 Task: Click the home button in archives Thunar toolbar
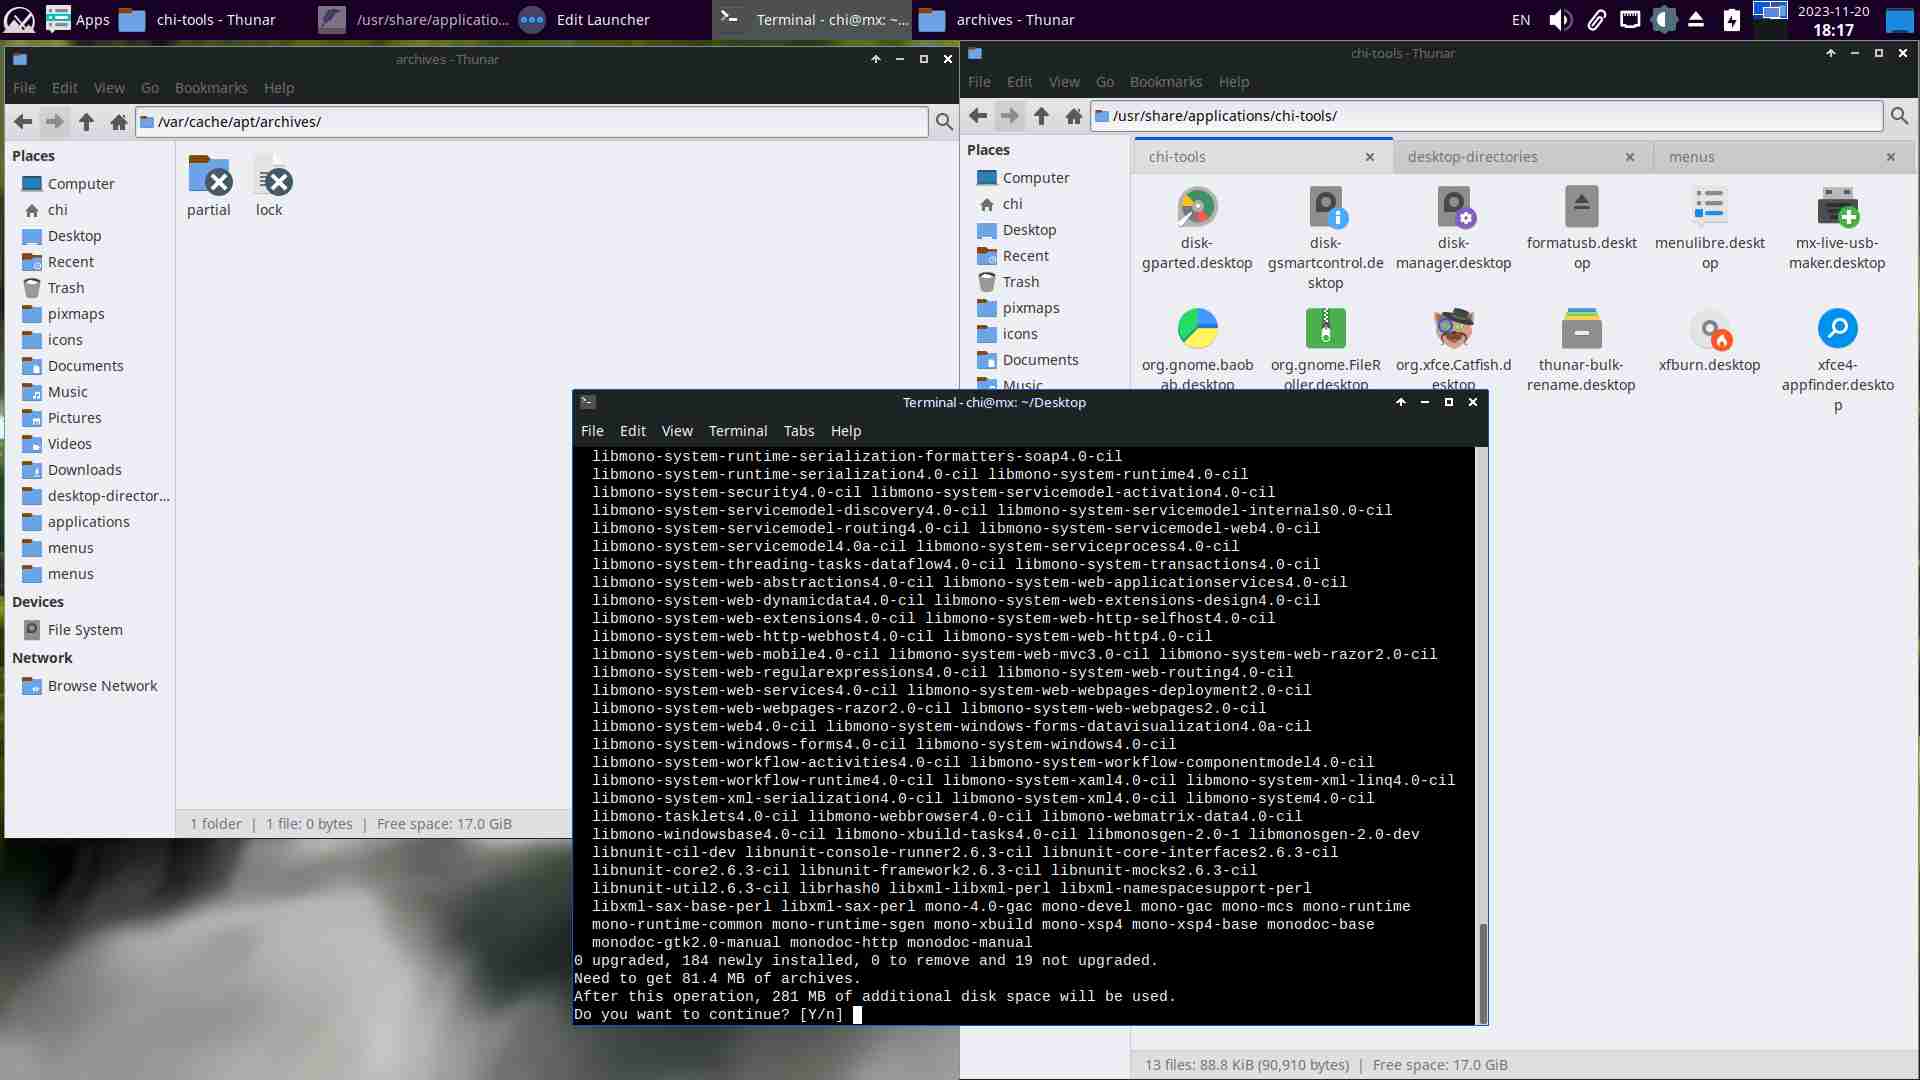(x=119, y=122)
